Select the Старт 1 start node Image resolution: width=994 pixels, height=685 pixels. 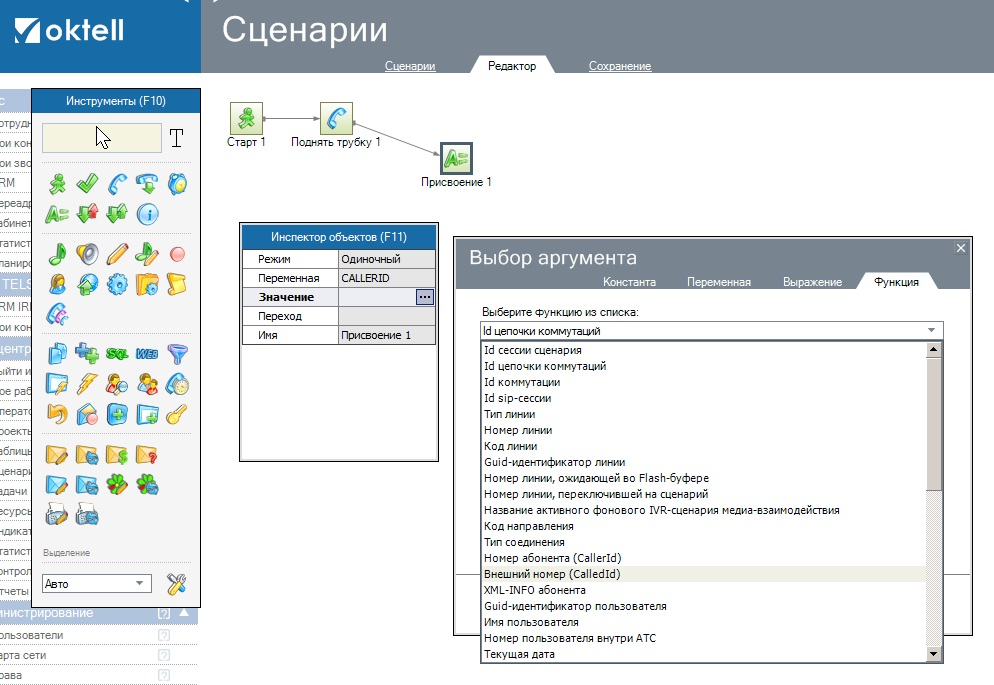[x=246, y=118]
